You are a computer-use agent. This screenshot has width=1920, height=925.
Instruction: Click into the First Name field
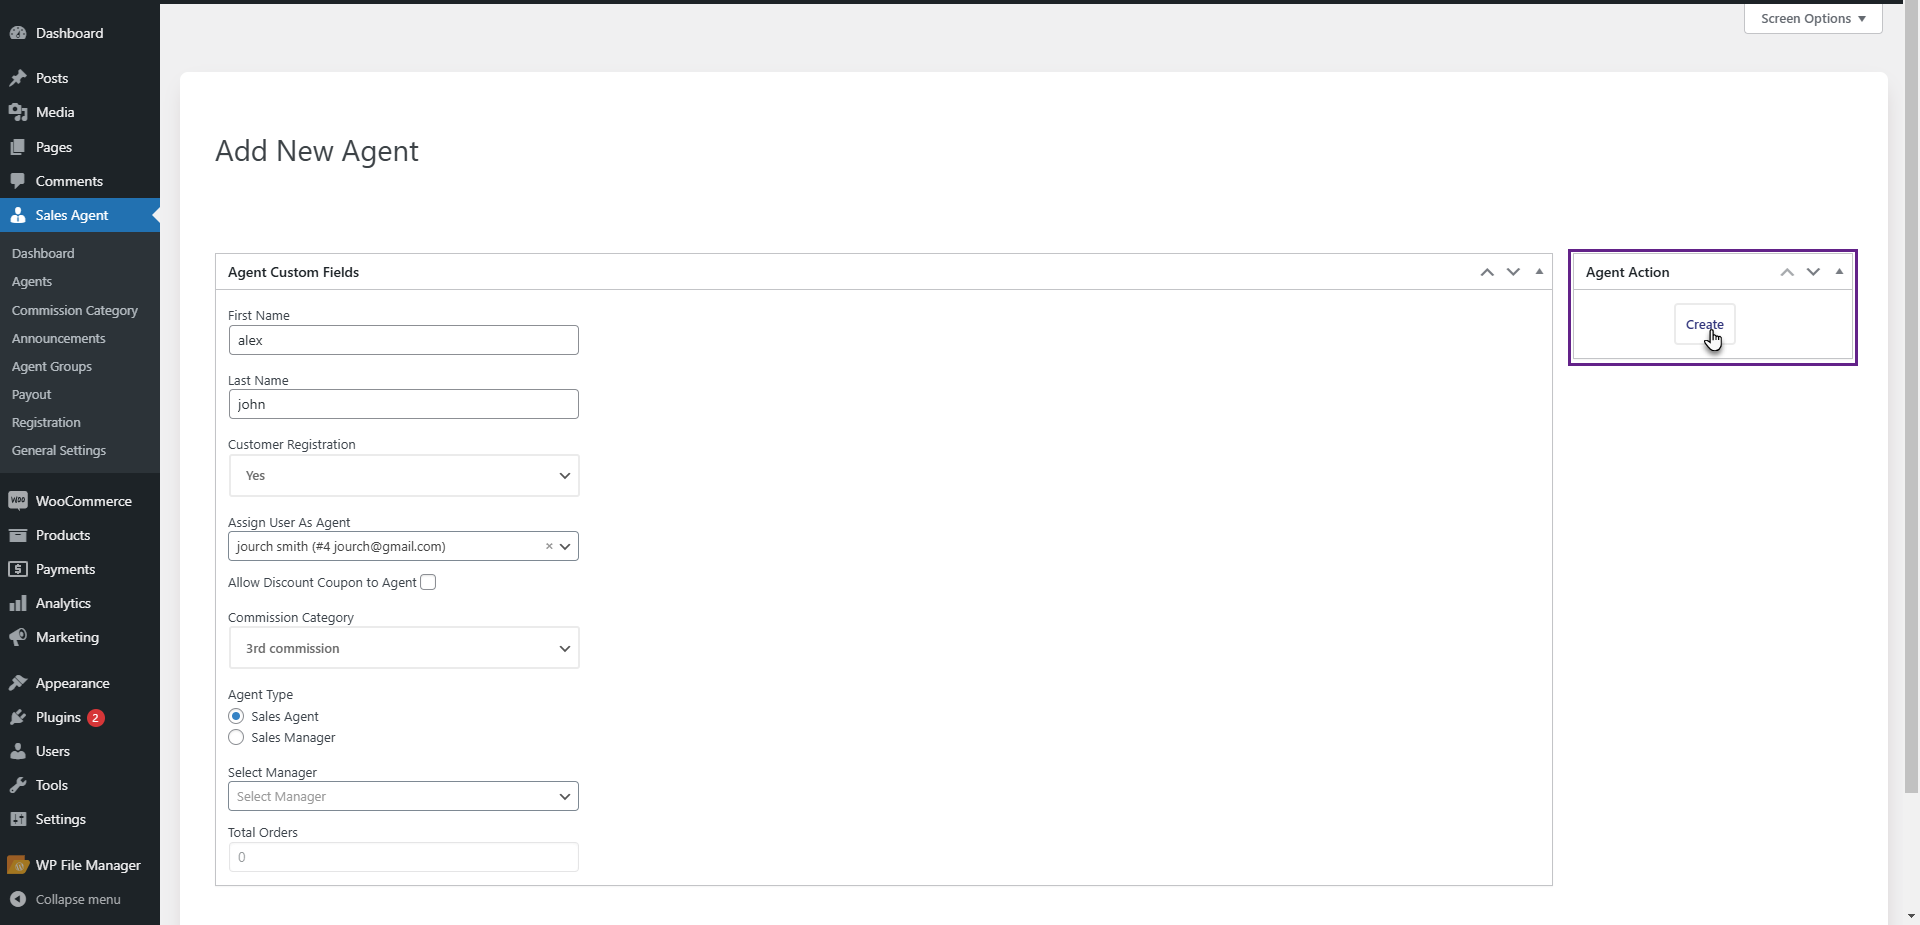[404, 340]
